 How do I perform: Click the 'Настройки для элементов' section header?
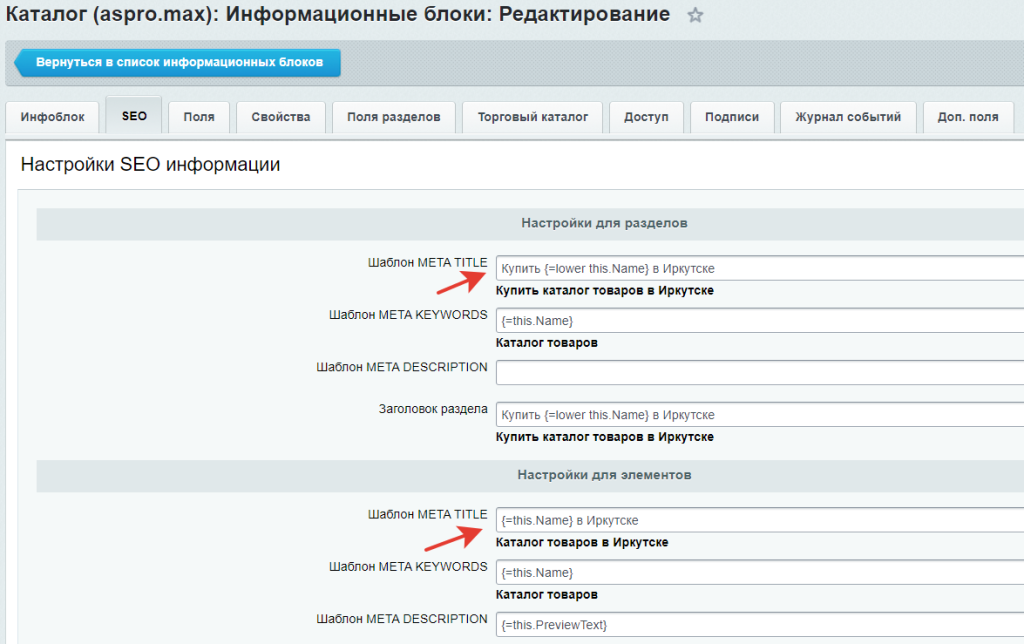pyautogui.click(x=604, y=474)
